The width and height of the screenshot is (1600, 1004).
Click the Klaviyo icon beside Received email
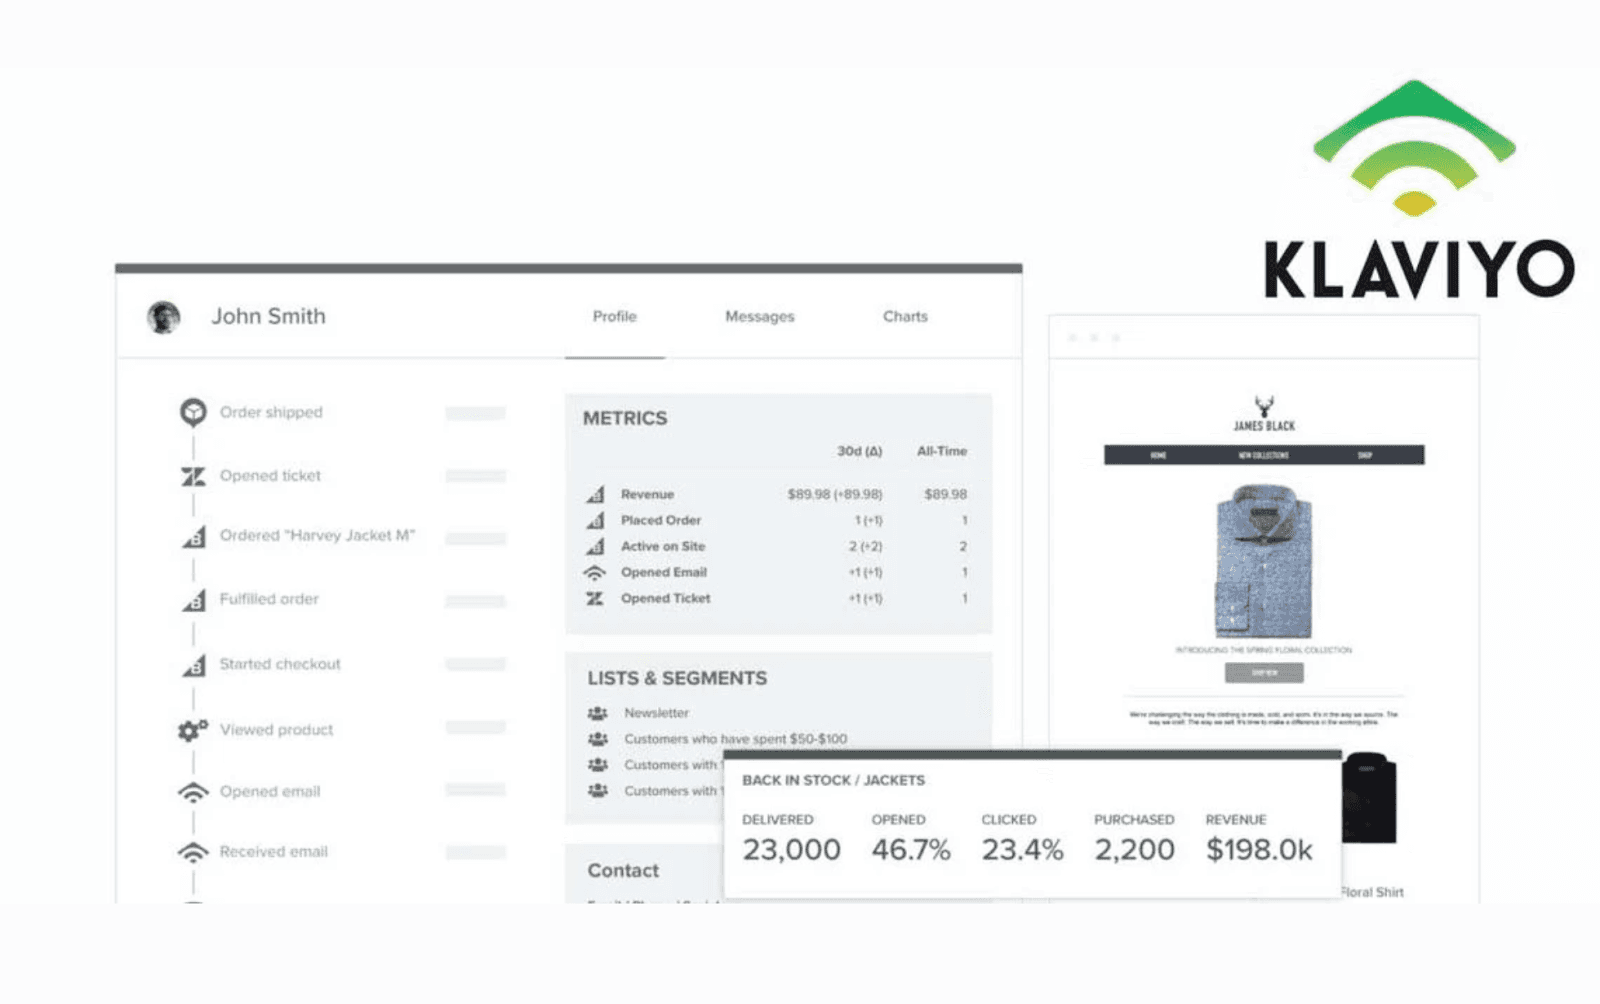click(193, 852)
